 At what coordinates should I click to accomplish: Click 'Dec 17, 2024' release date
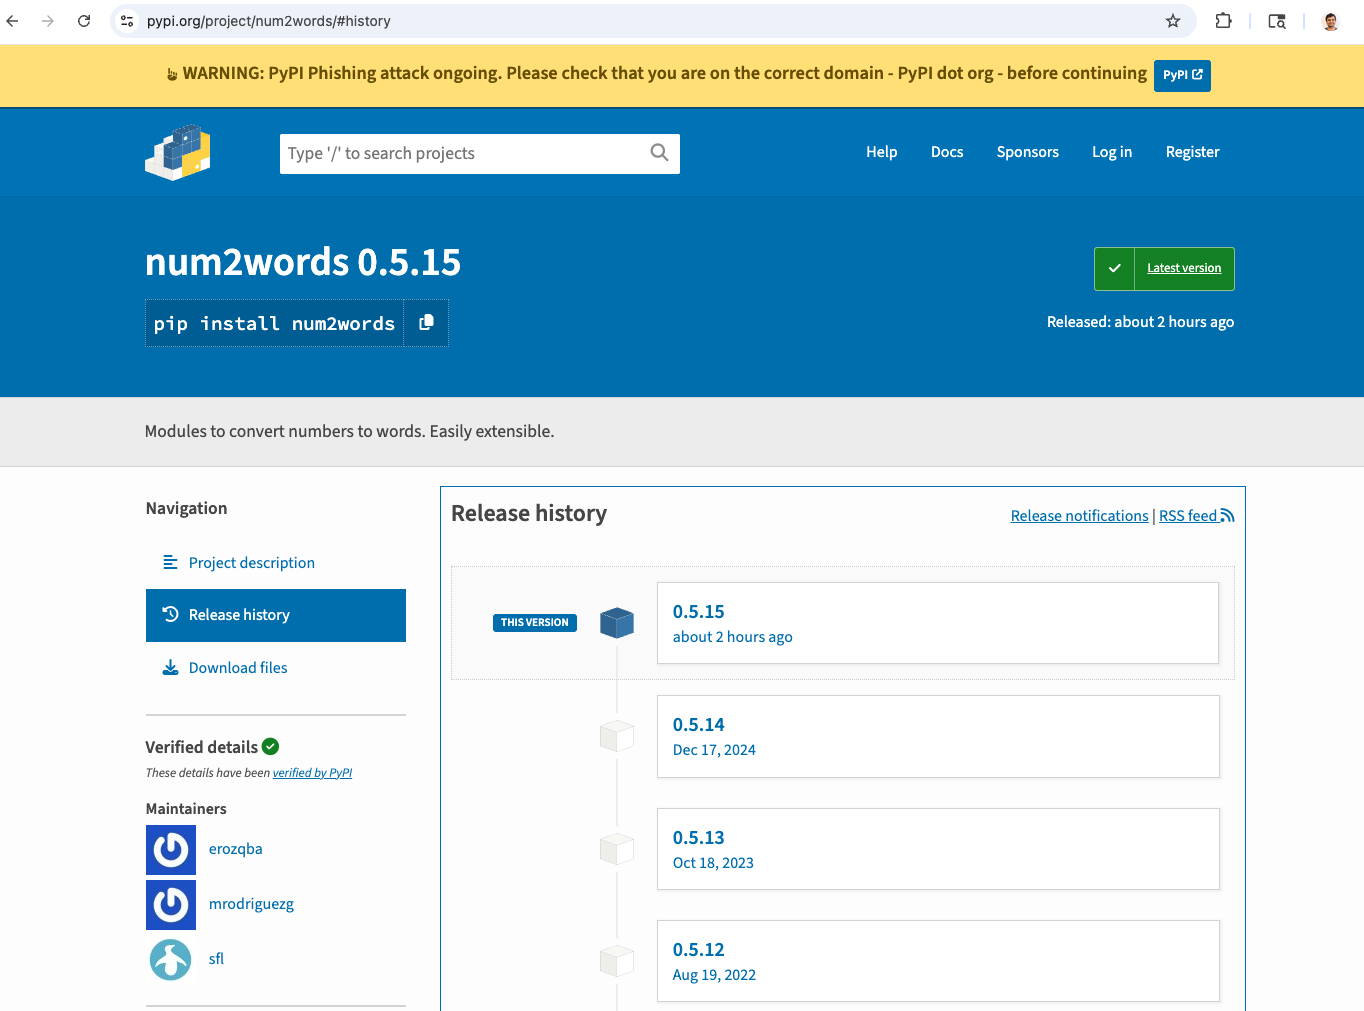coord(714,750)
